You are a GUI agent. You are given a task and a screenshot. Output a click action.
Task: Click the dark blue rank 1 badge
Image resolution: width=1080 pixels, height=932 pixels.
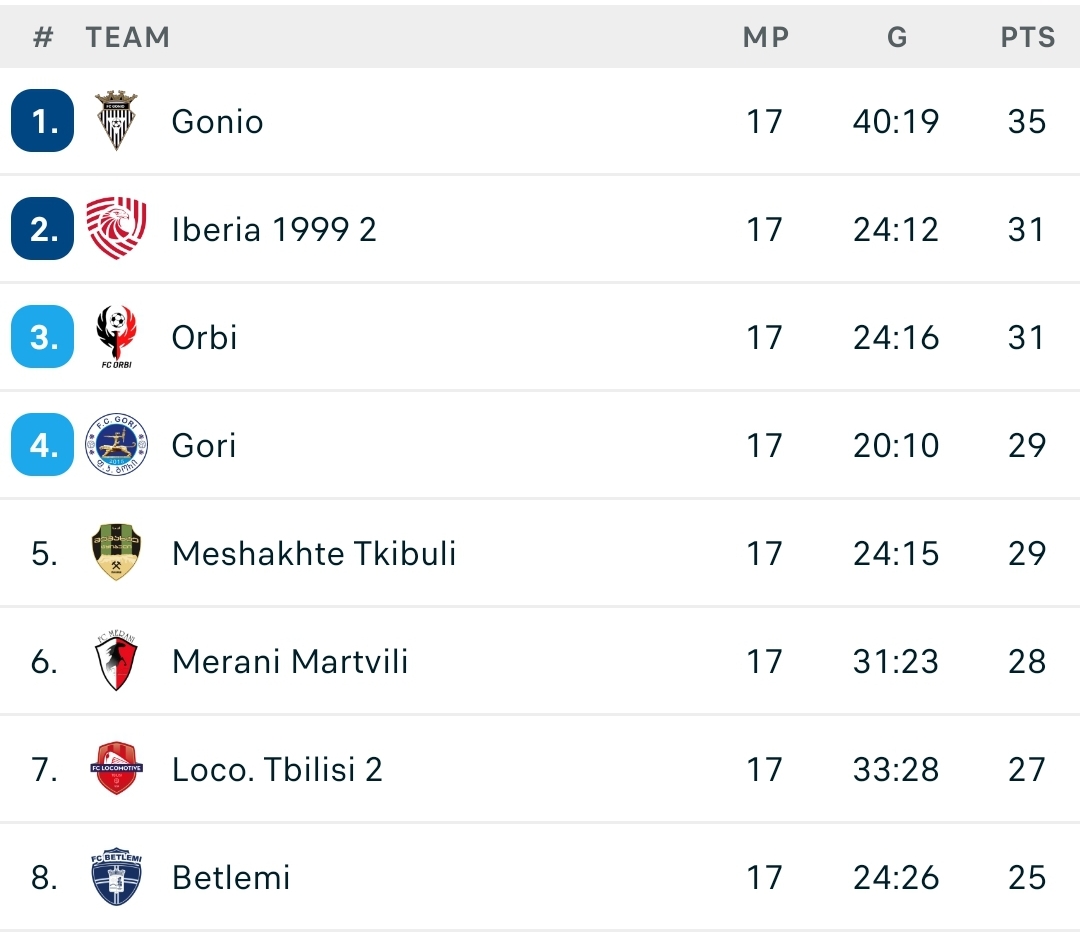click(x=43, y=121)
